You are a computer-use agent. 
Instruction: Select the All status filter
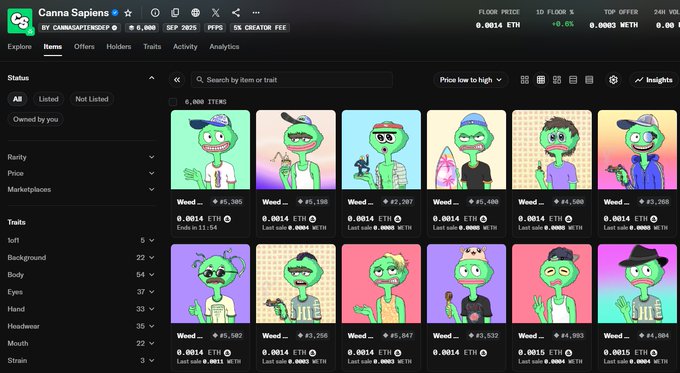click(17, 99)
